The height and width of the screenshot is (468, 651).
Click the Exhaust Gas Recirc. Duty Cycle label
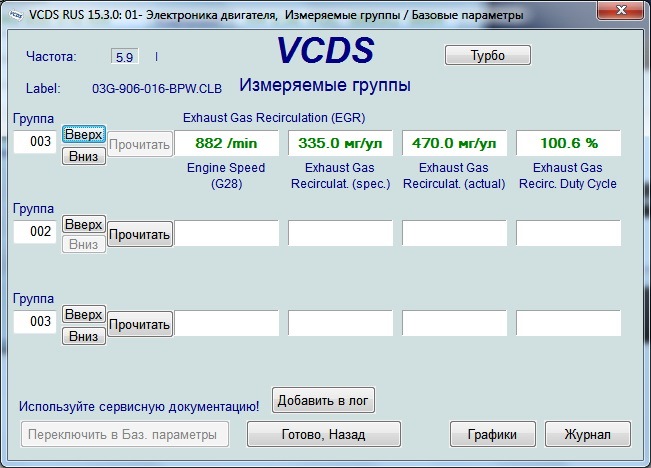[x=568, y=176]
